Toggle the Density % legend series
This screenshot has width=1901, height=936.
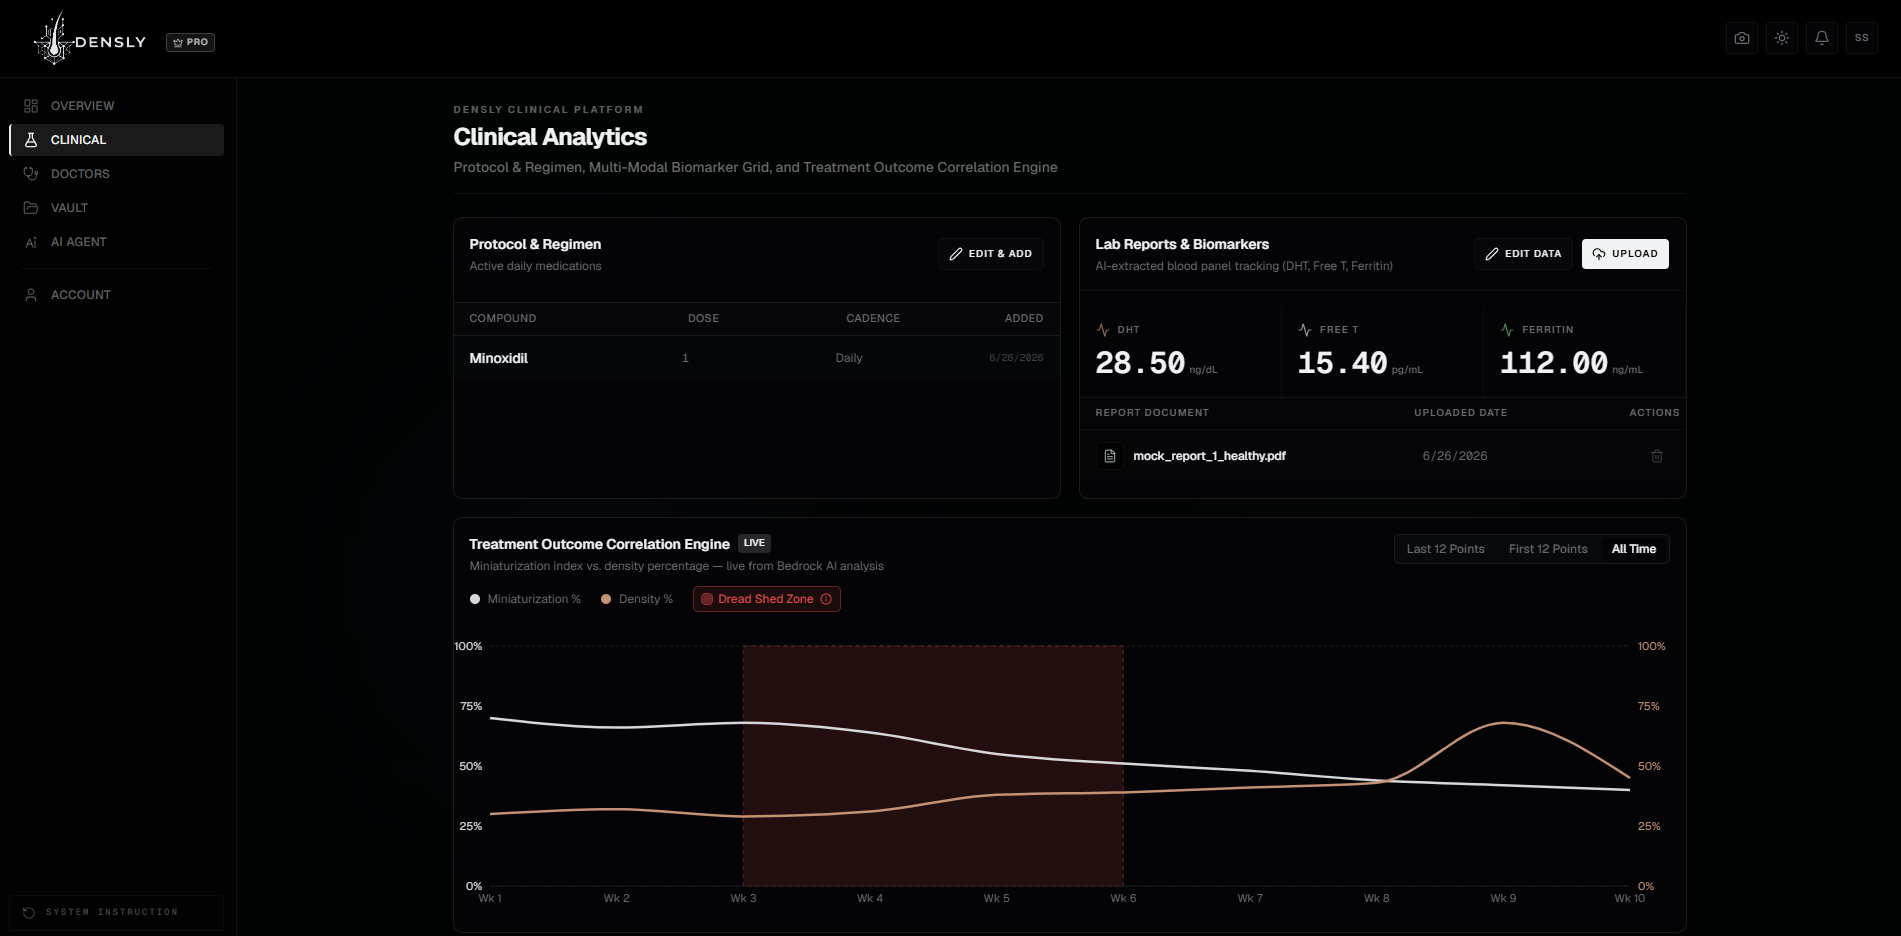(637, 599)
